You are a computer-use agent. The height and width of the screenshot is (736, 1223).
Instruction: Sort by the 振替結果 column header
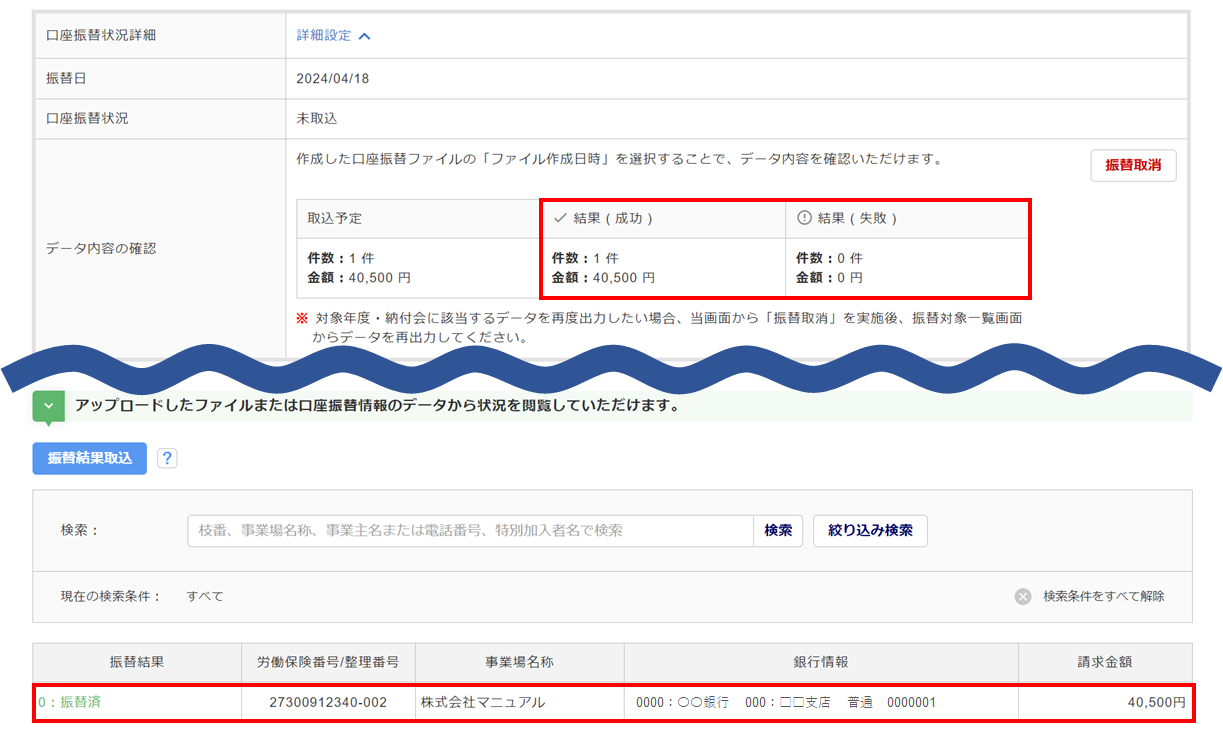click(x=137, y=662)
